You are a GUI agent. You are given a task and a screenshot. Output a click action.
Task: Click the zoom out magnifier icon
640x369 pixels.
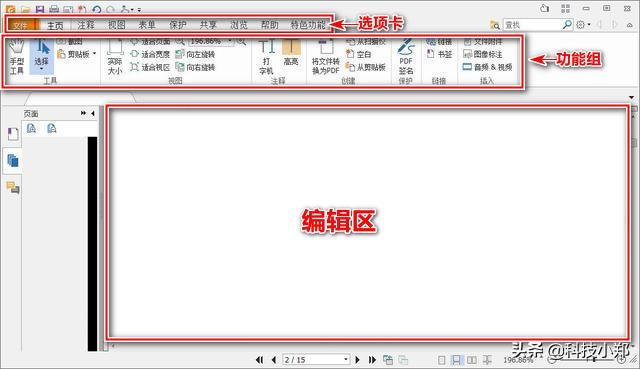click(x=180, y=41)
